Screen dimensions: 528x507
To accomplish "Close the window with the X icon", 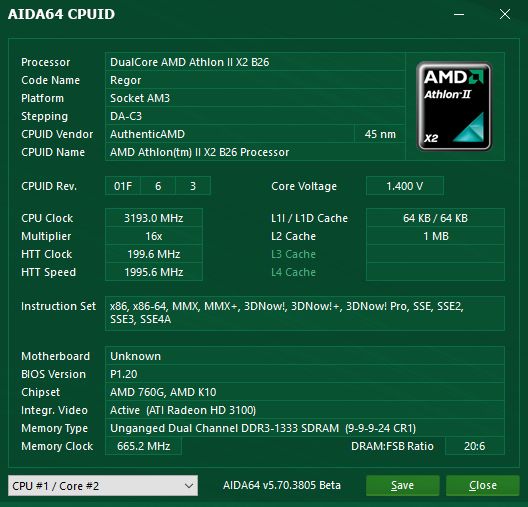I will coord(505,14).
